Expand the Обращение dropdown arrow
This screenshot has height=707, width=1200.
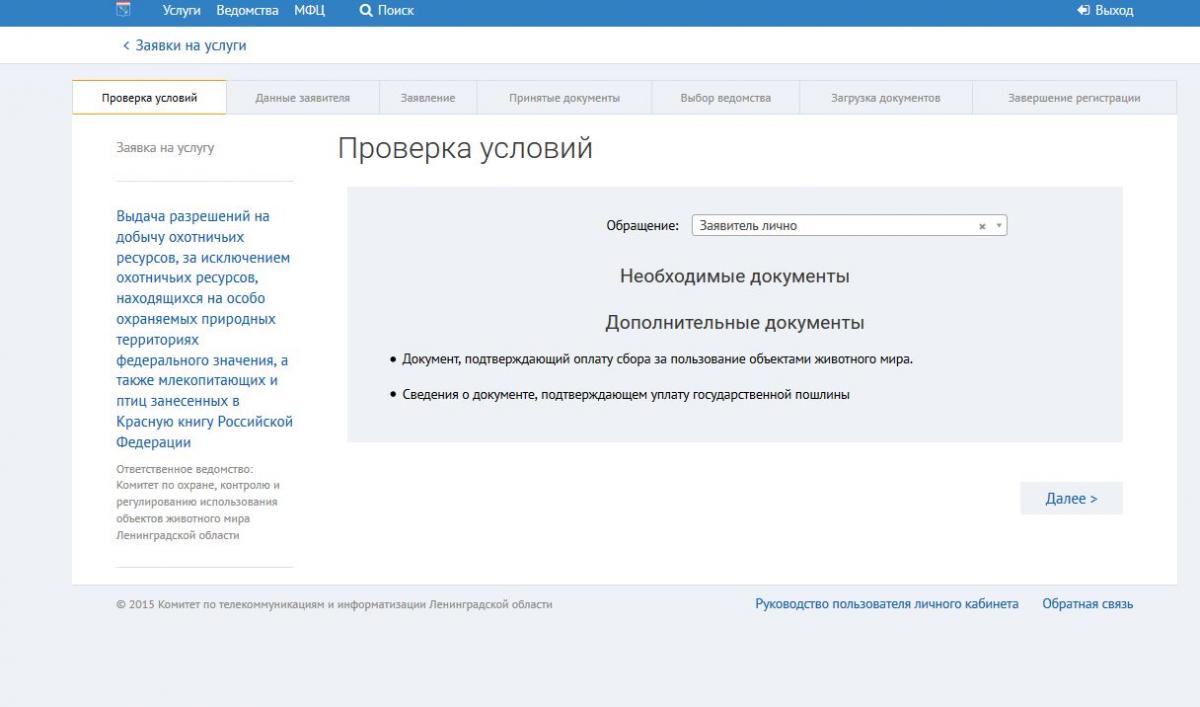click(x=999, y=227)
